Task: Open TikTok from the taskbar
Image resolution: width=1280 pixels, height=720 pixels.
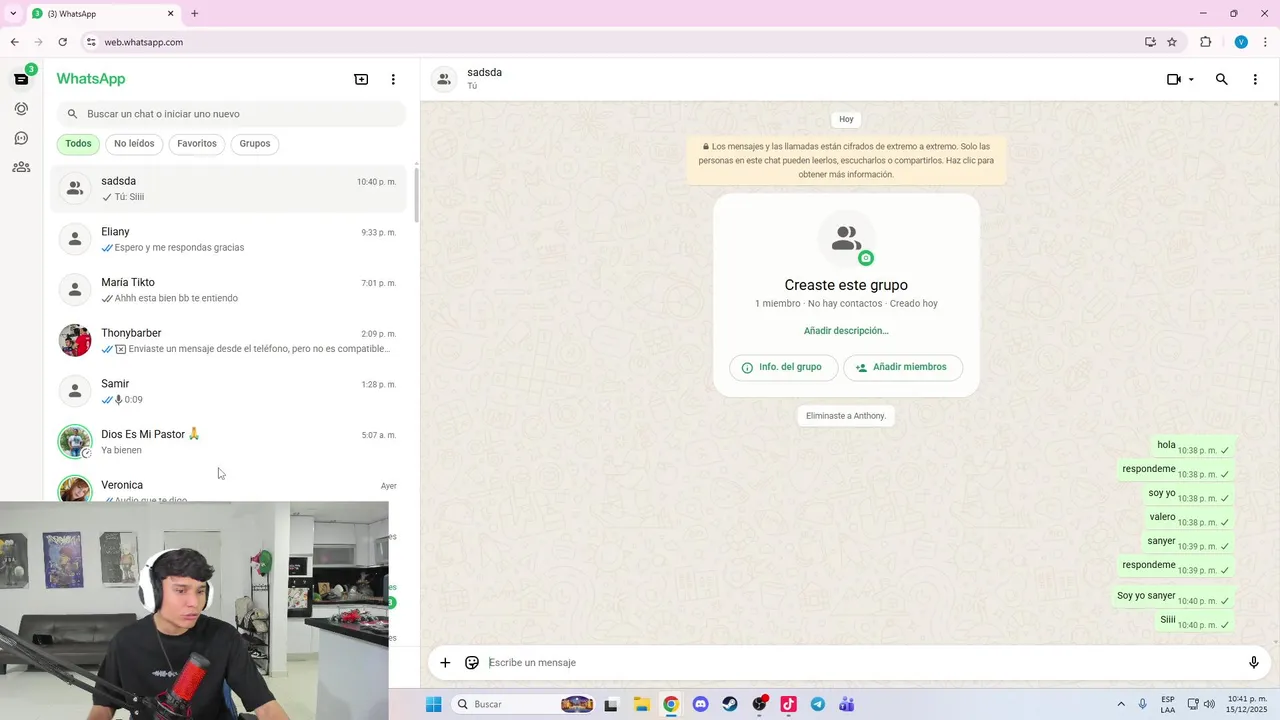Action: pyautogui.click(x=788, y=704)
